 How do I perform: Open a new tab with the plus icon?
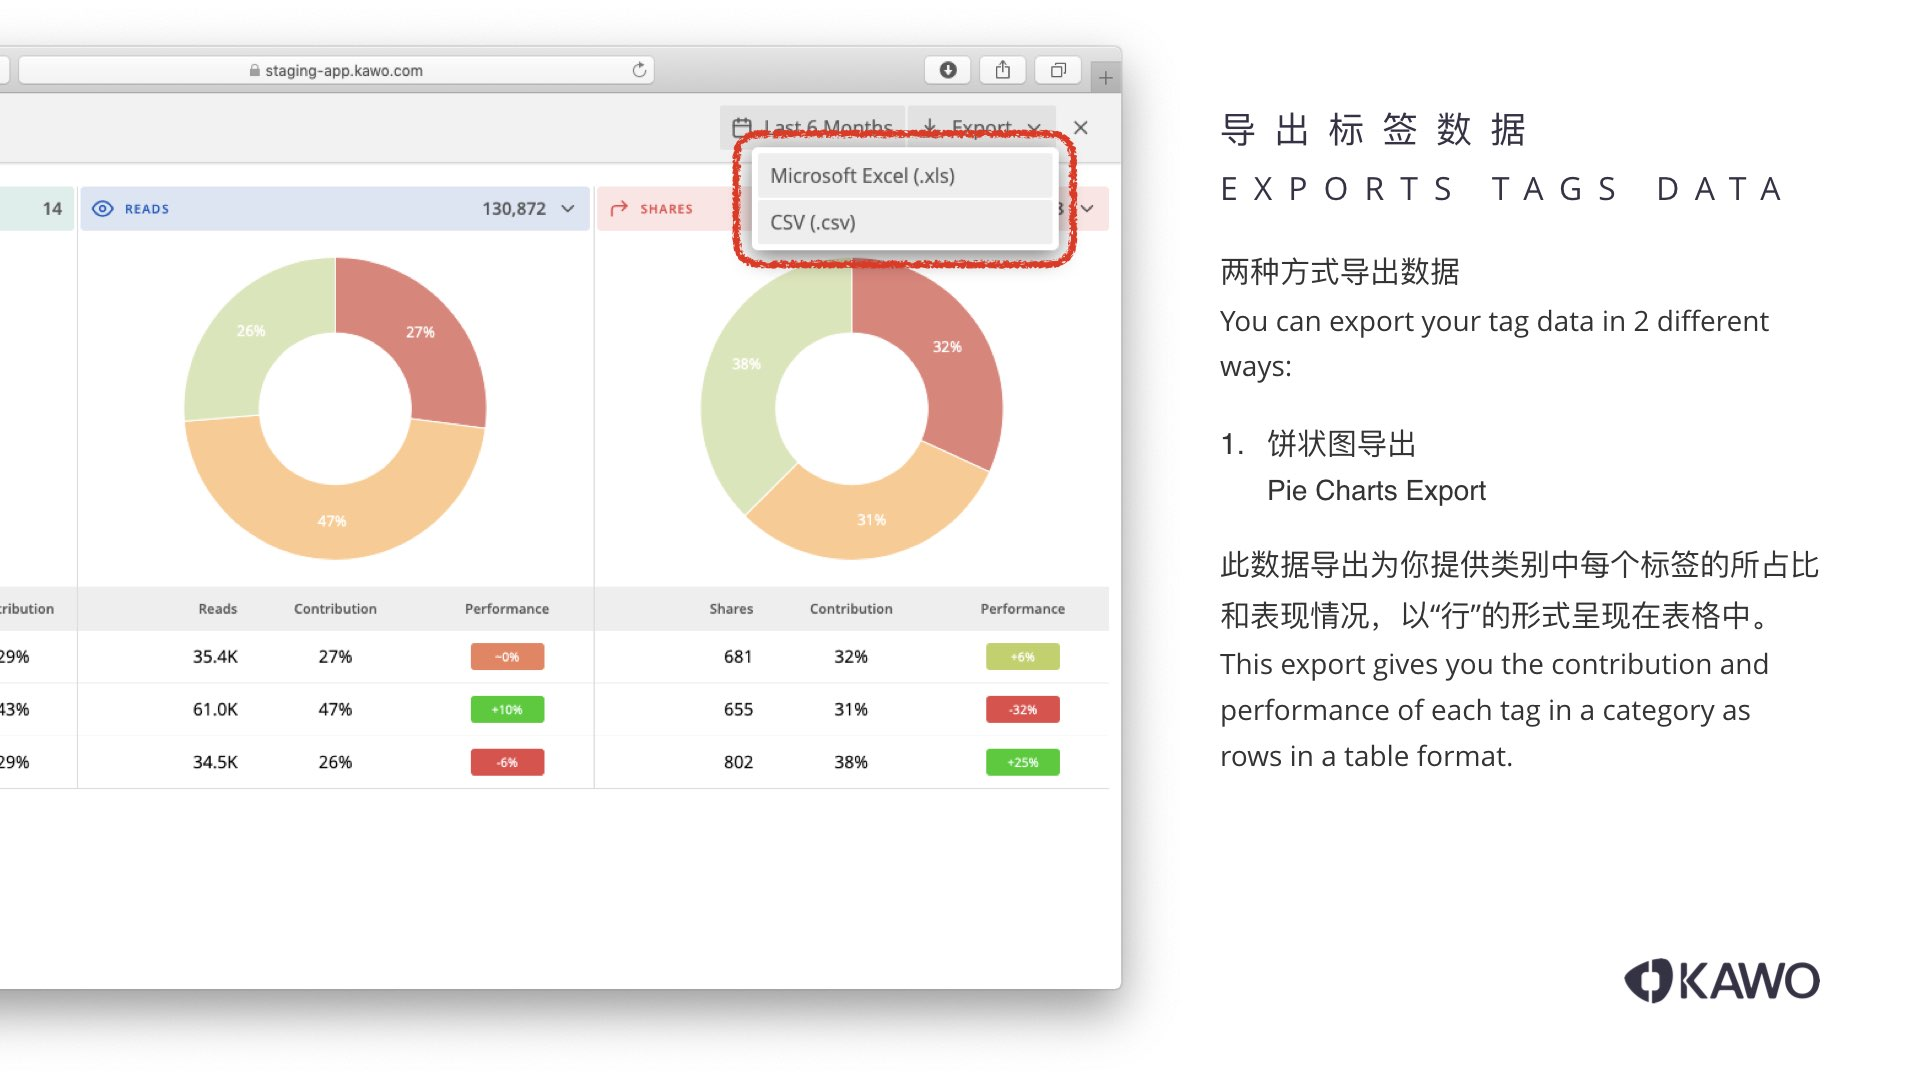1105,75
